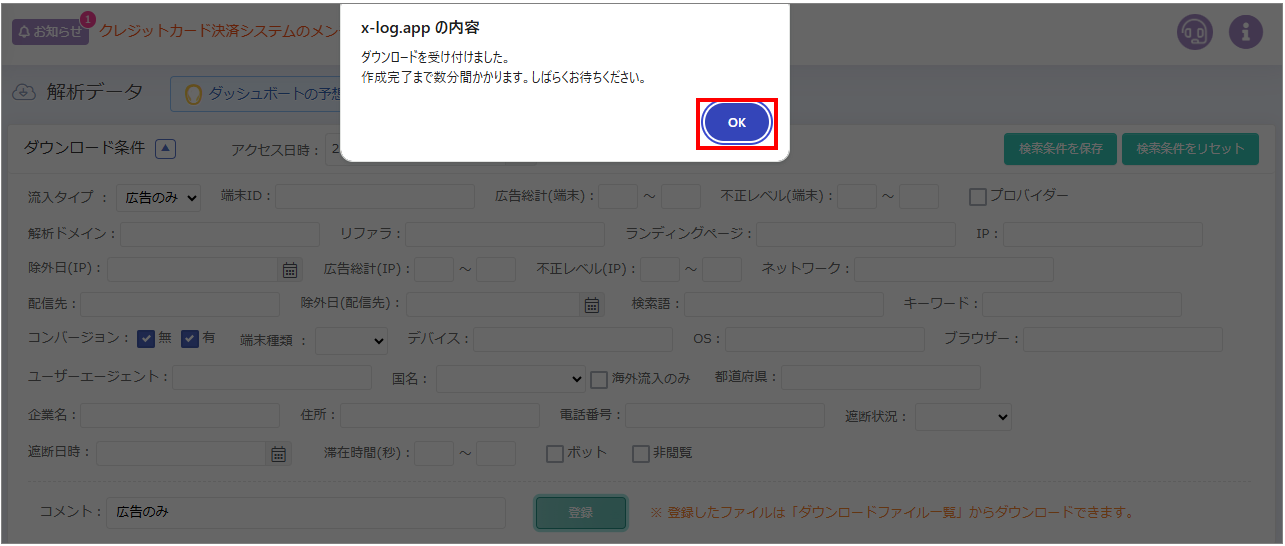The width and height of the screenshot is (1285, 546).
Task: Click OK in the download dialog
Action: click(x=736, y=123)
